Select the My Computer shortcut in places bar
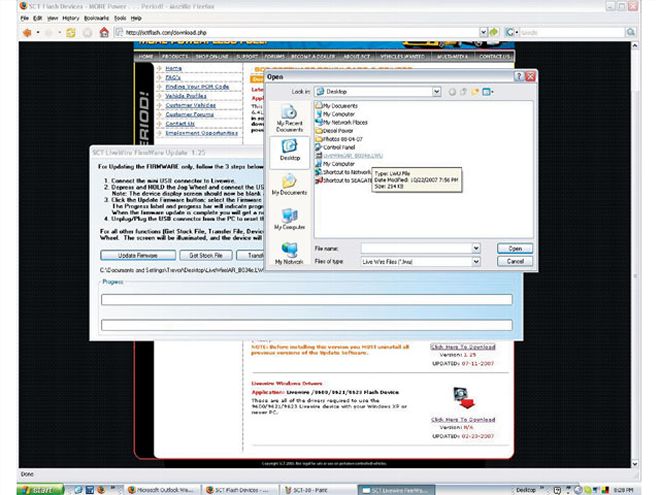 pos(289,220)
